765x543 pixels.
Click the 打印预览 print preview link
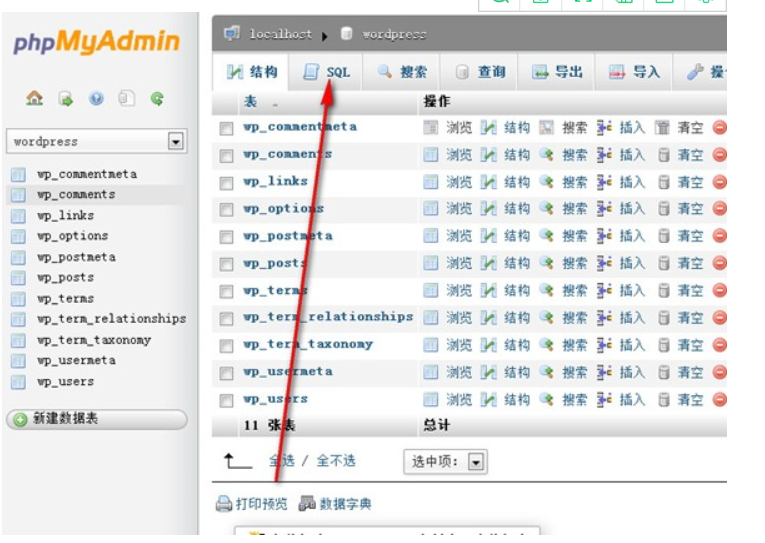coord(262,503)
